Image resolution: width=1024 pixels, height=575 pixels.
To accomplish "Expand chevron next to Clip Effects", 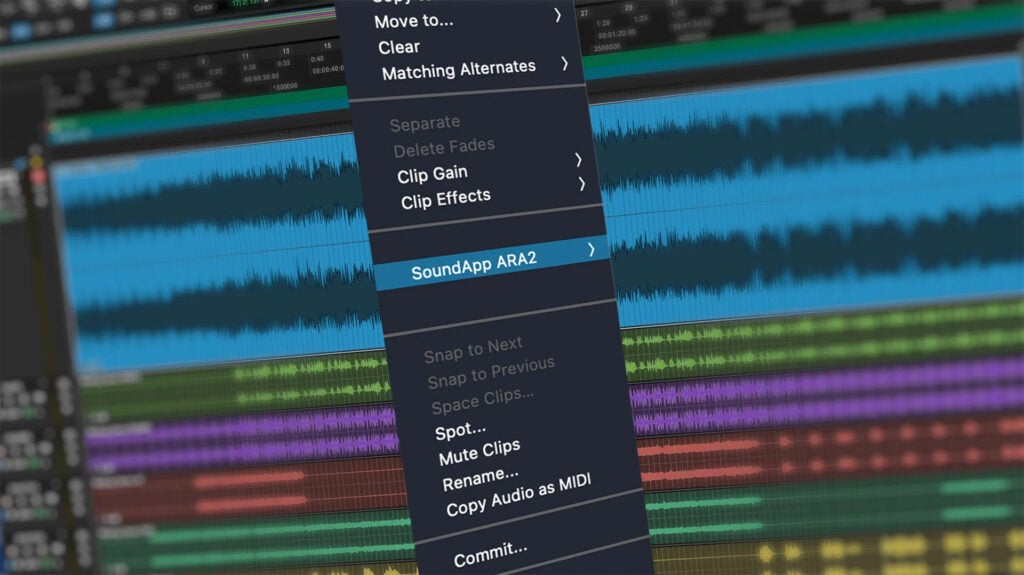I will pos(581,184).
